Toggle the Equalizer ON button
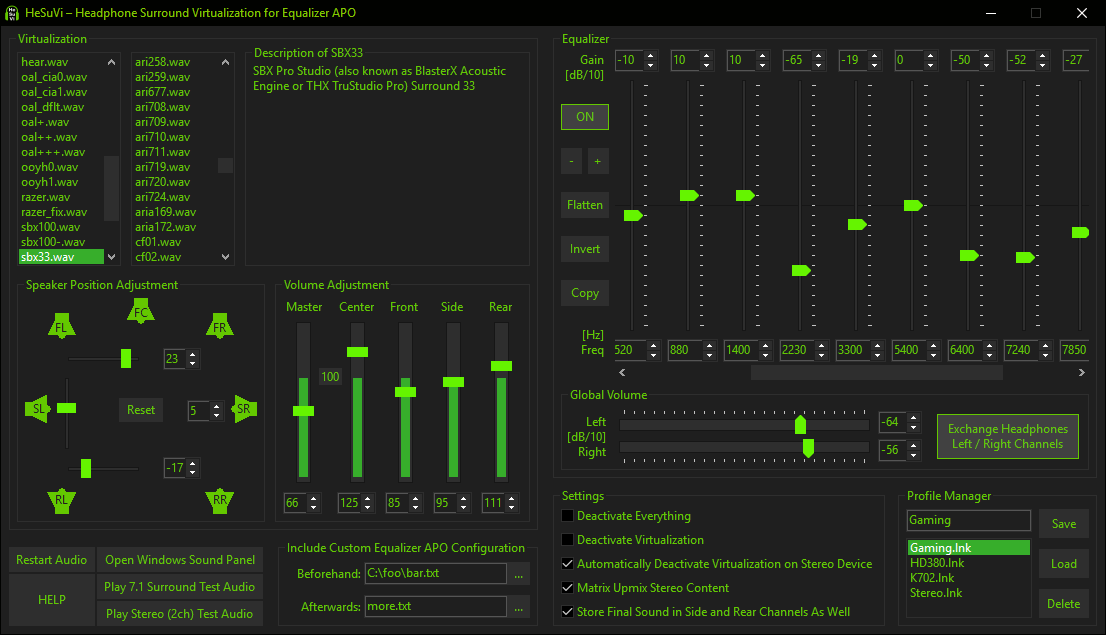The image size is (1106, 635). click(x=585, y=117)
